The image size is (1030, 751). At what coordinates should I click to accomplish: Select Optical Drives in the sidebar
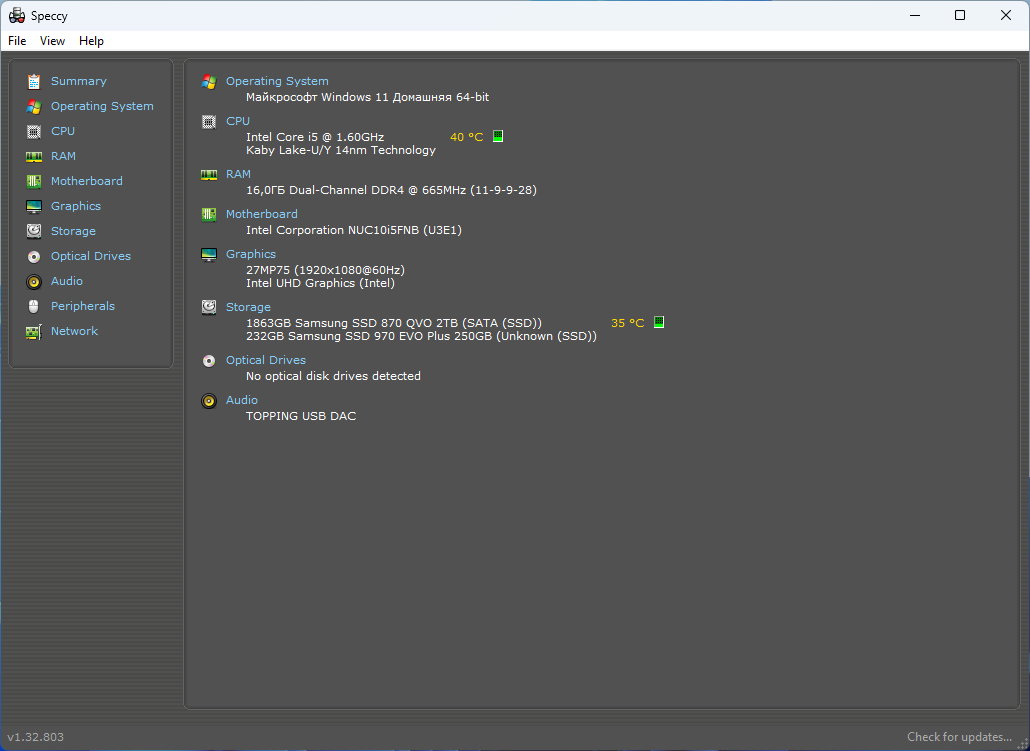point(91,256)
